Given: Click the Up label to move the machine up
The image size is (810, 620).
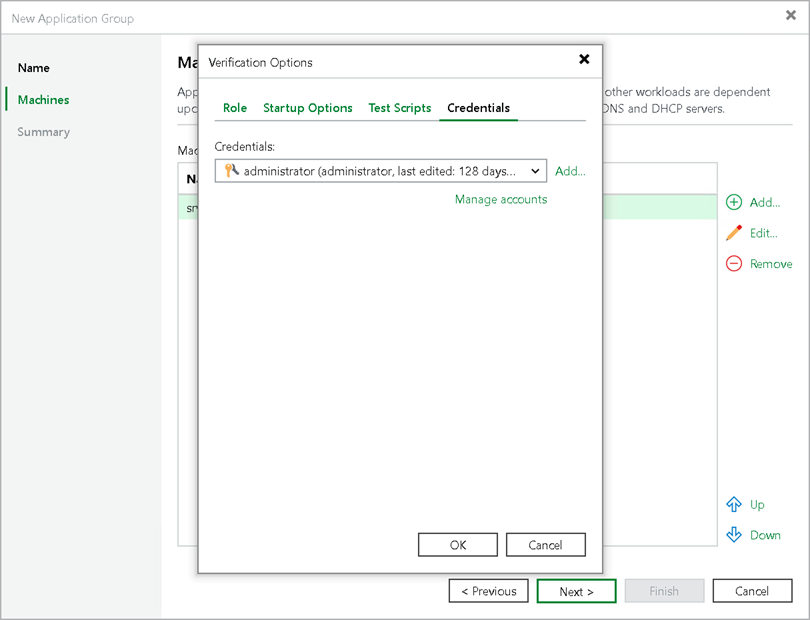Looking at the screenshot, I should (757, 504).
